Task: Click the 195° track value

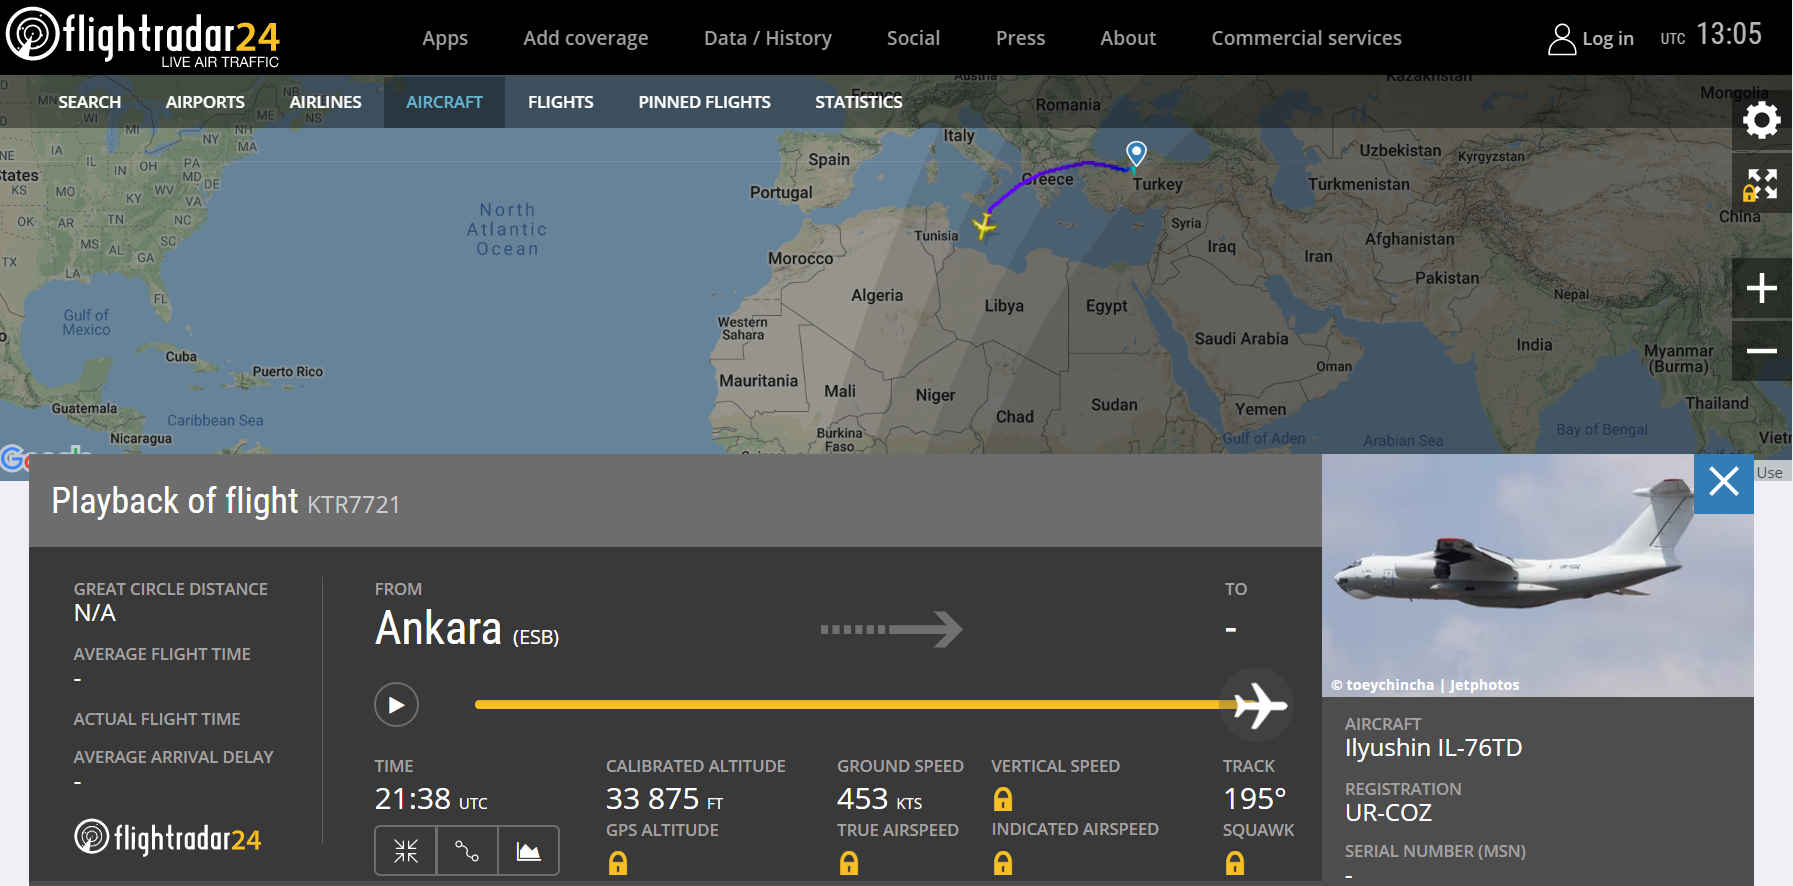Action: click(1254, 799)
